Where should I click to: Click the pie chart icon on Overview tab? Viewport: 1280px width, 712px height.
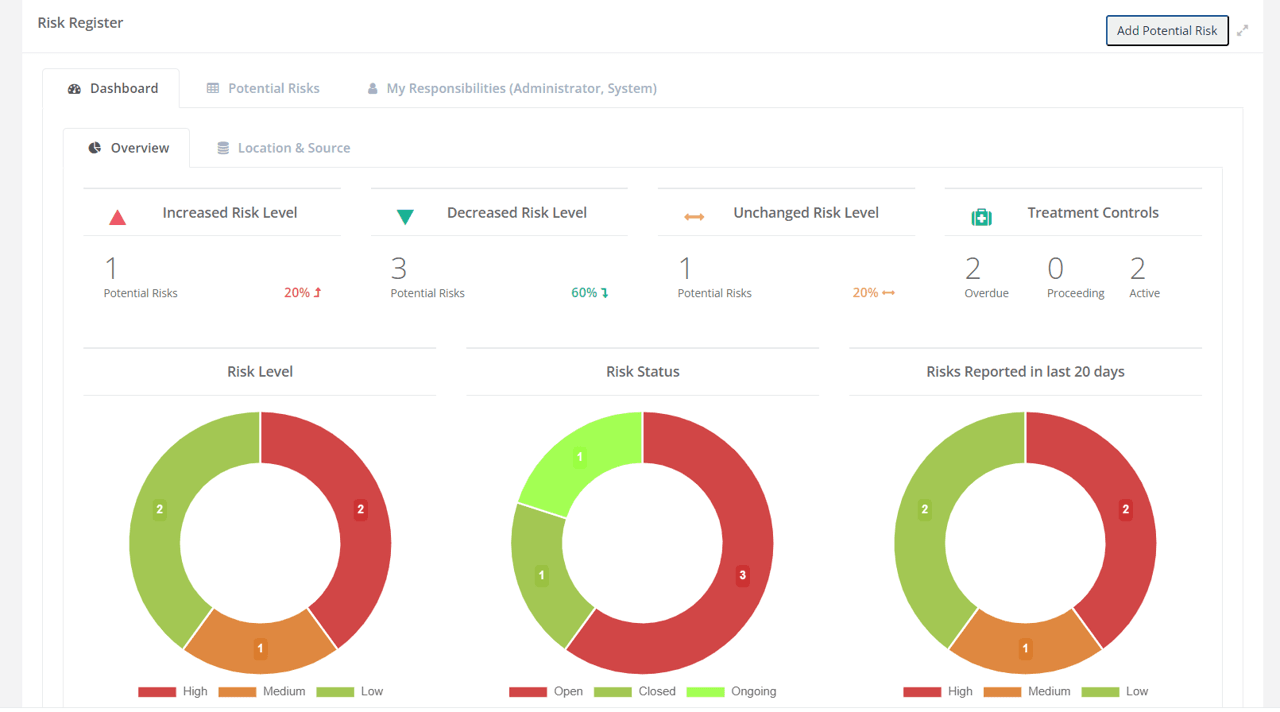(94, 147)
